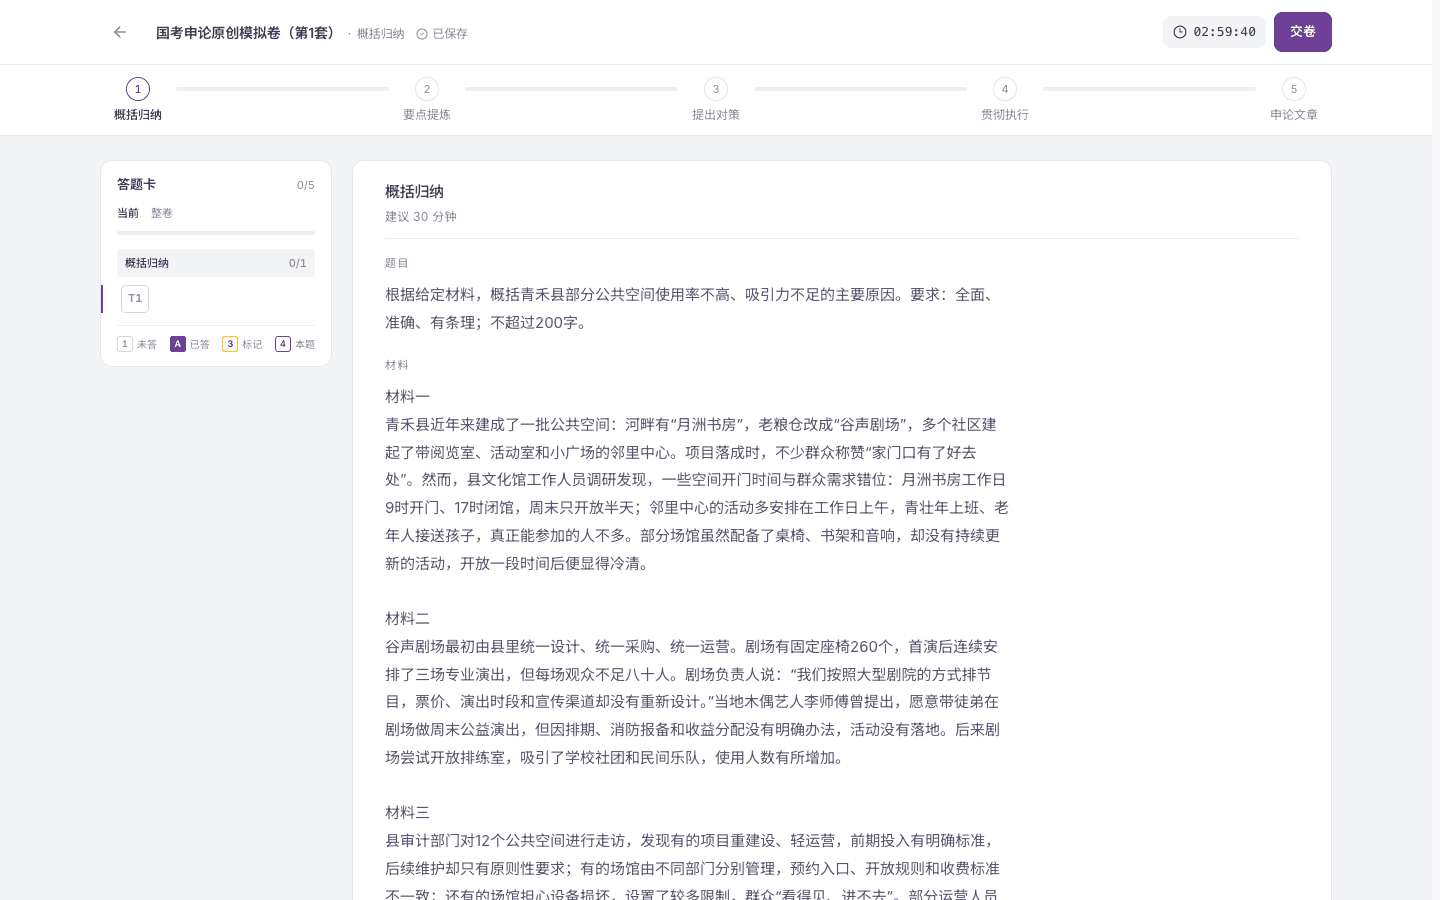
Task: Switch to the 整卷 answer card tab
Action: [162, 213]
